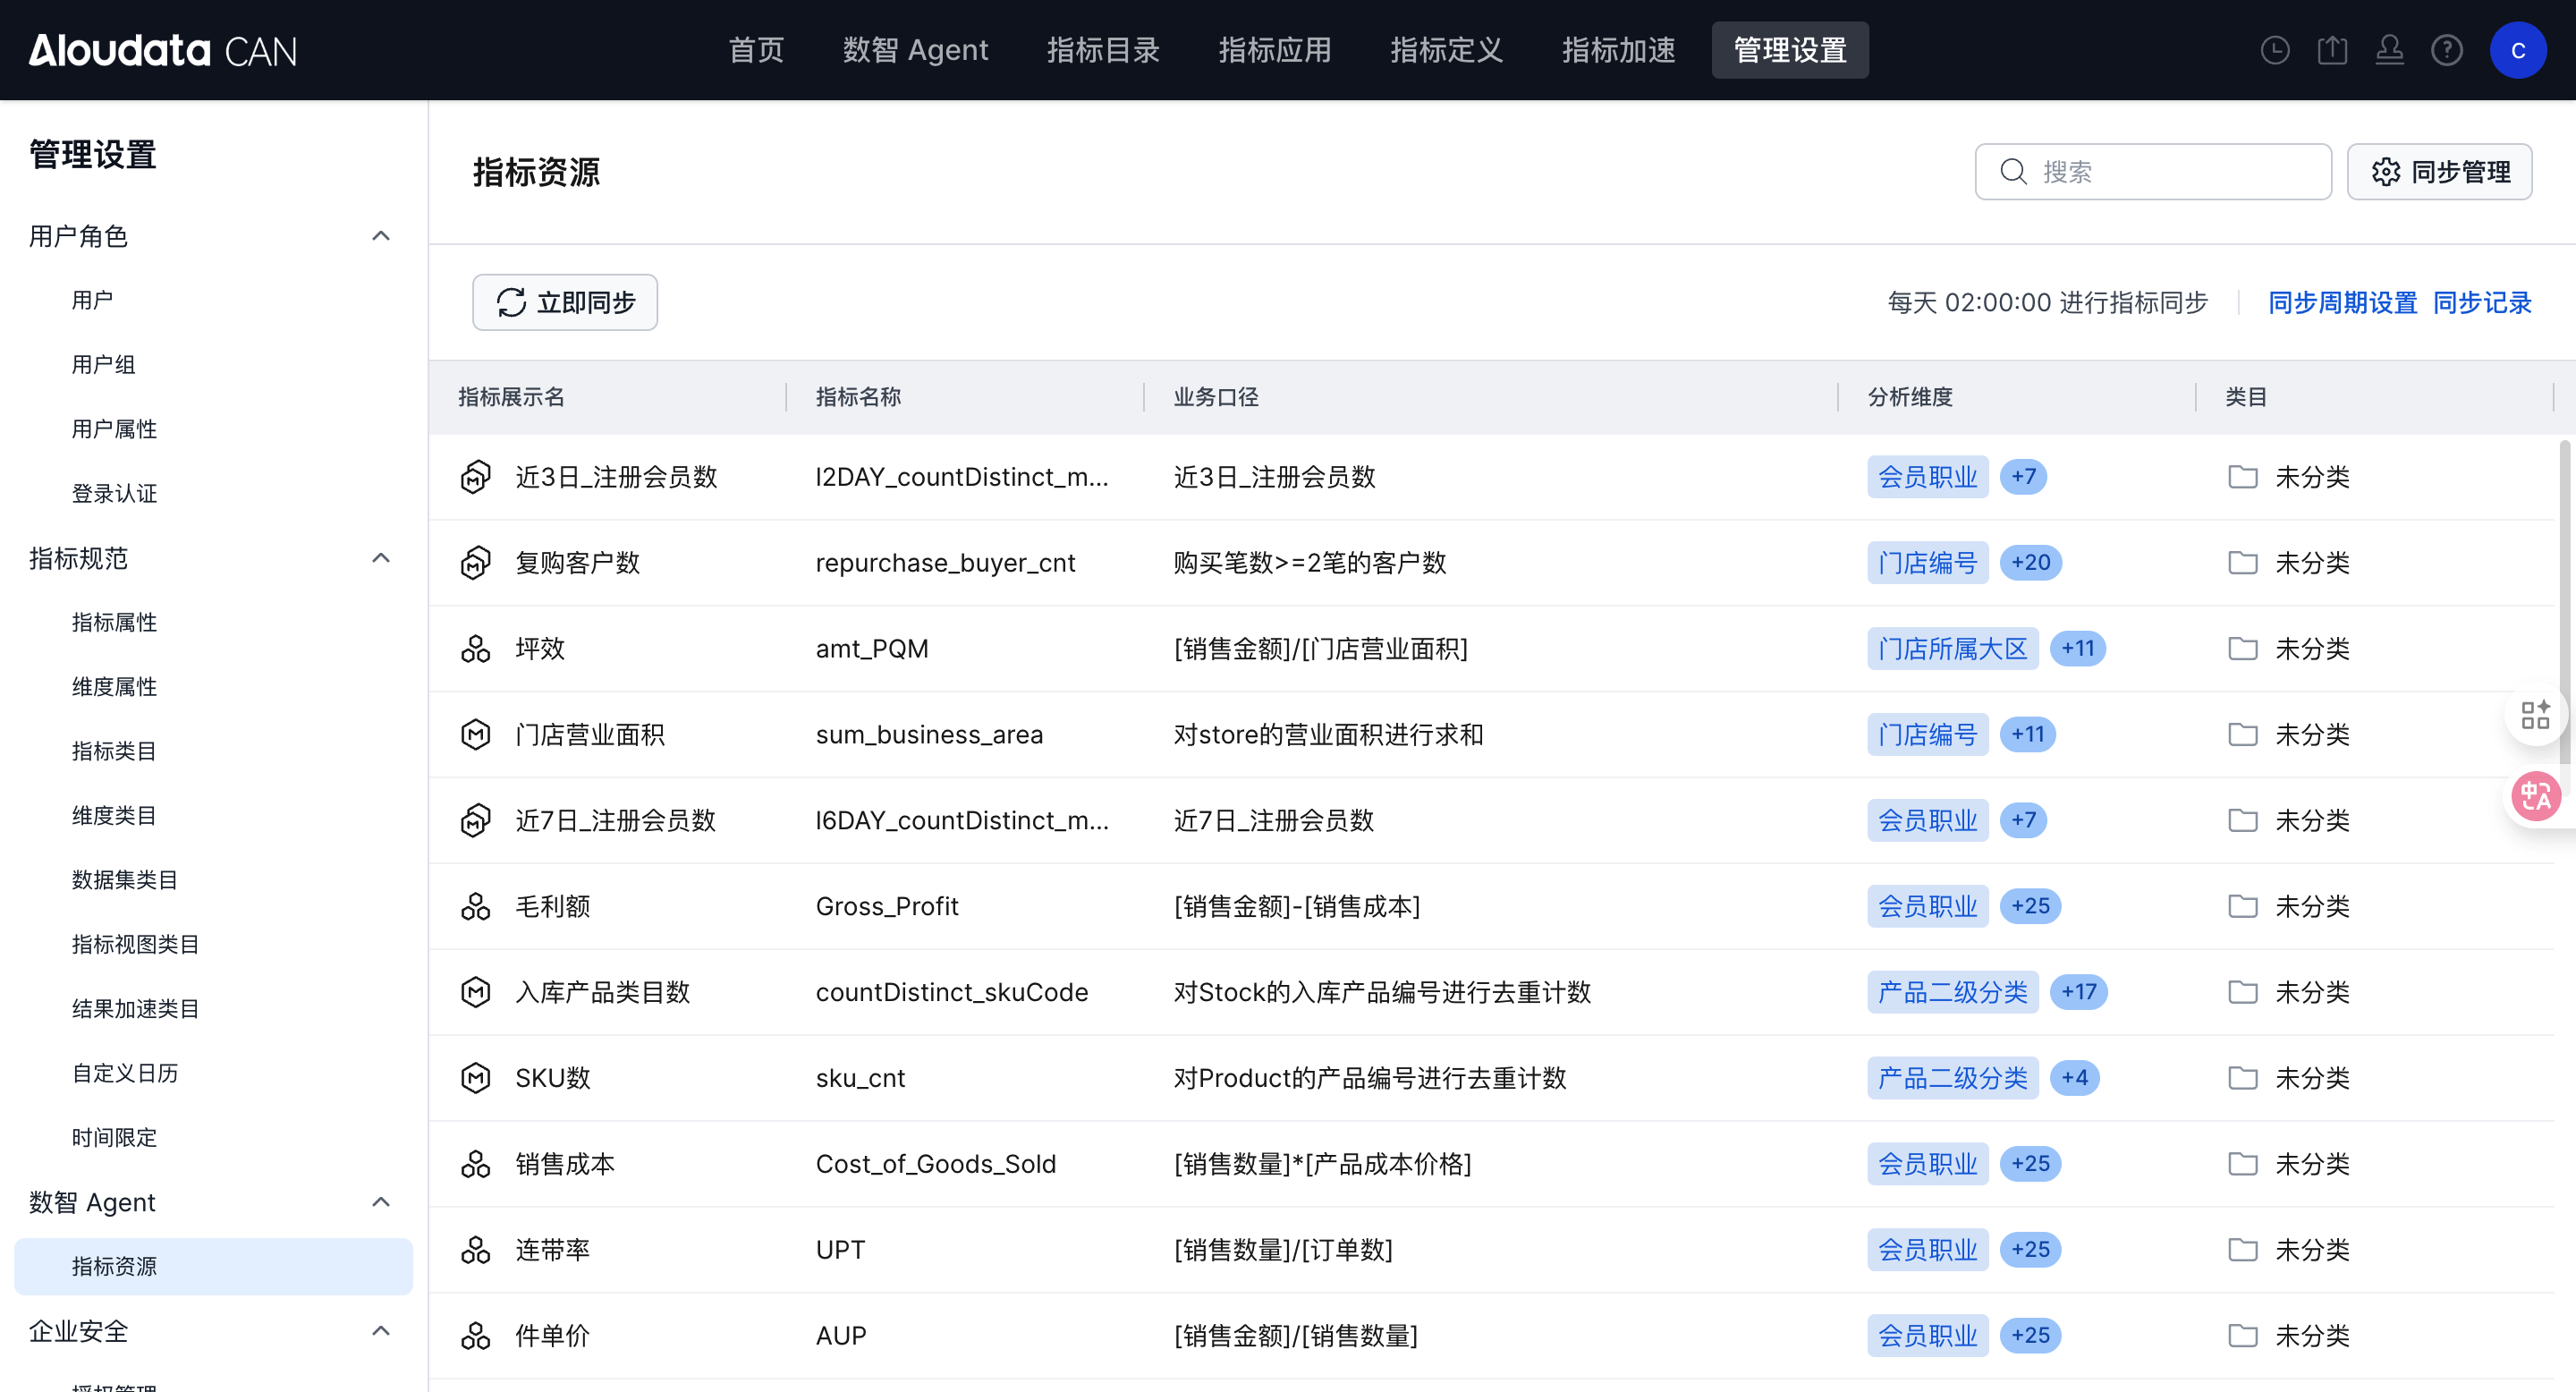2576x1392 pixels.
Task: Click the user profile icon in header
Action: click(x=2389, y=50)
